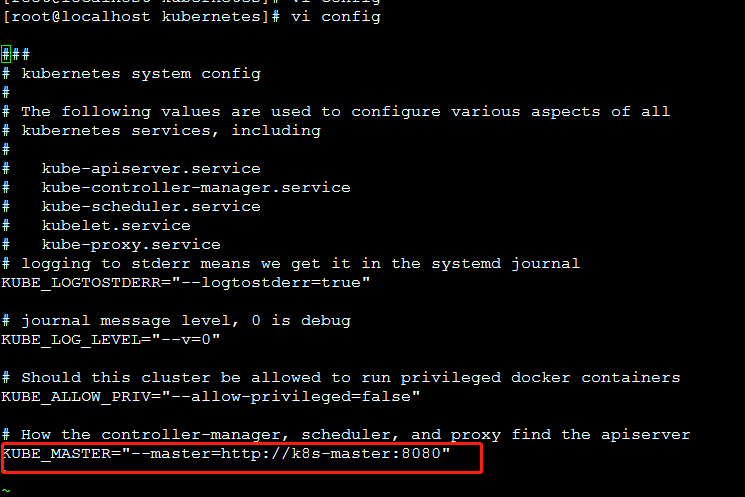Screen dimensions: 745x497
Task: Click the "The following values" comment line
Action: pos(345,111)
